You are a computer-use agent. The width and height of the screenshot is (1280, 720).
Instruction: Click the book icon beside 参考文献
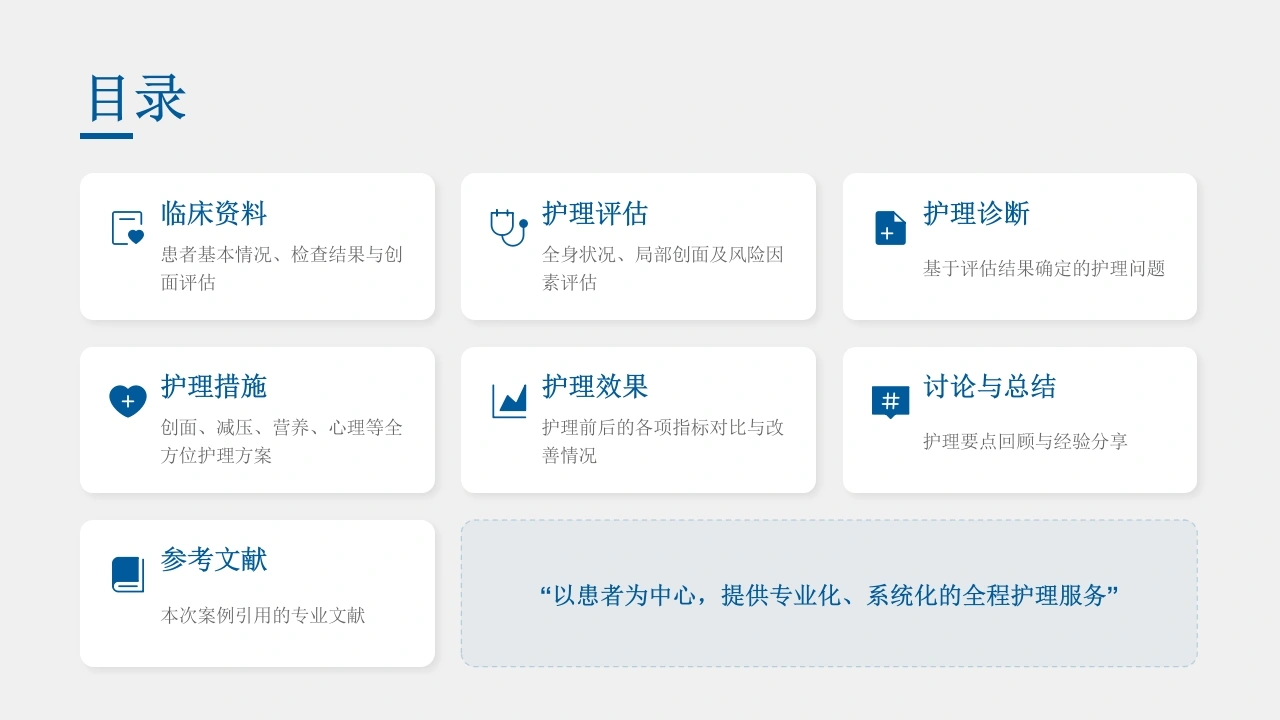(x=128, y=574)
